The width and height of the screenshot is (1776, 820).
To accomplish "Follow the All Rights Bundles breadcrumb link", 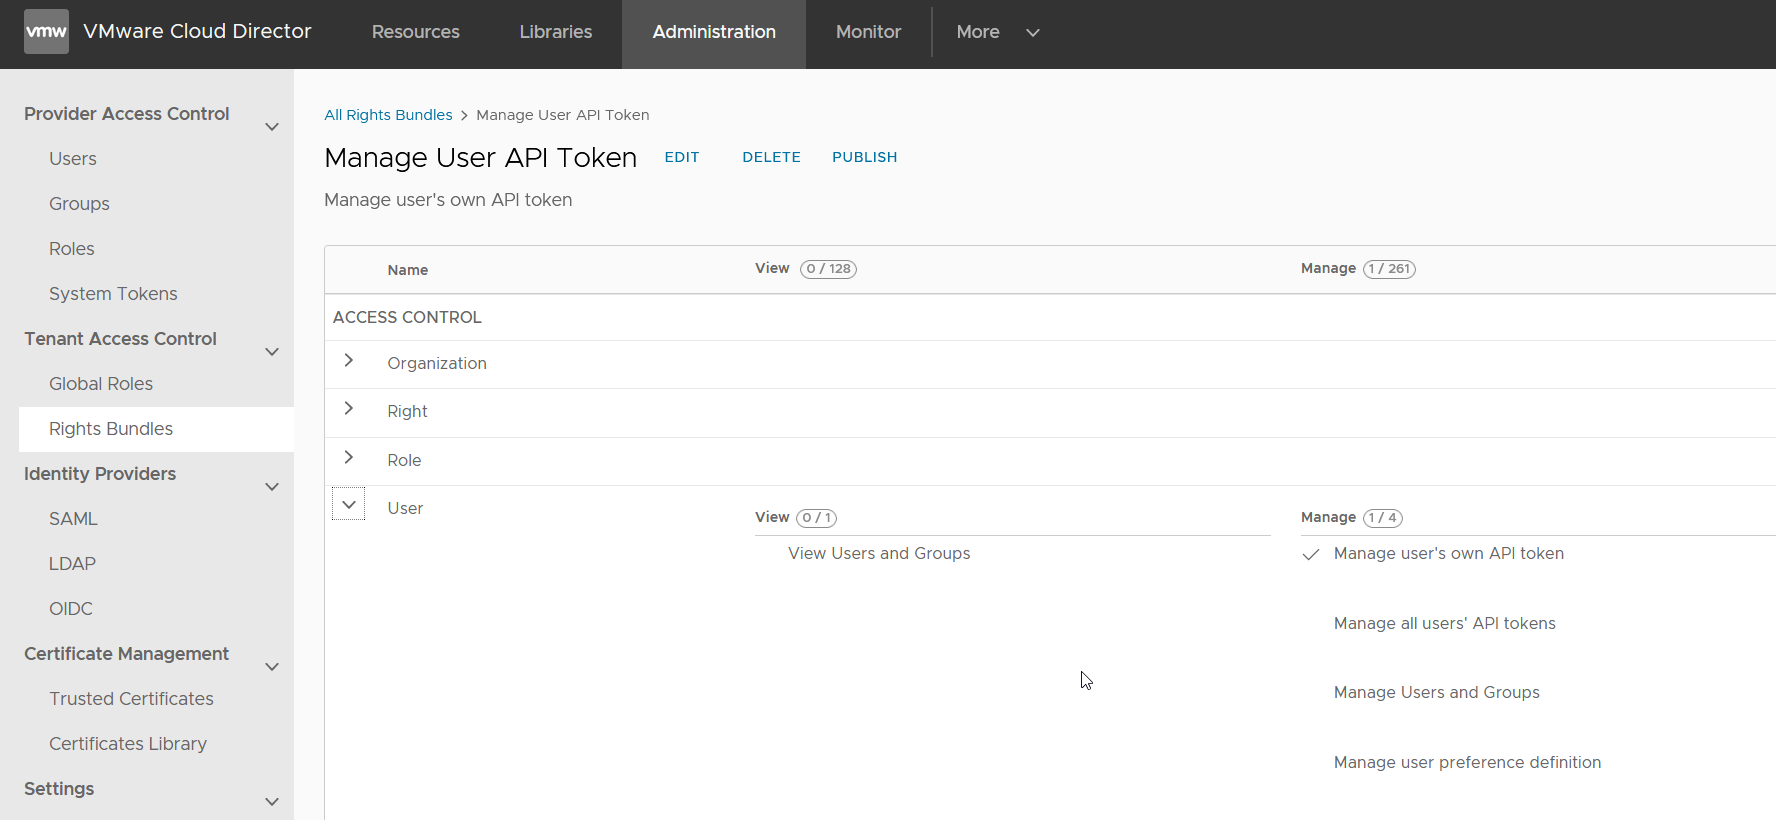I will 388,115.
